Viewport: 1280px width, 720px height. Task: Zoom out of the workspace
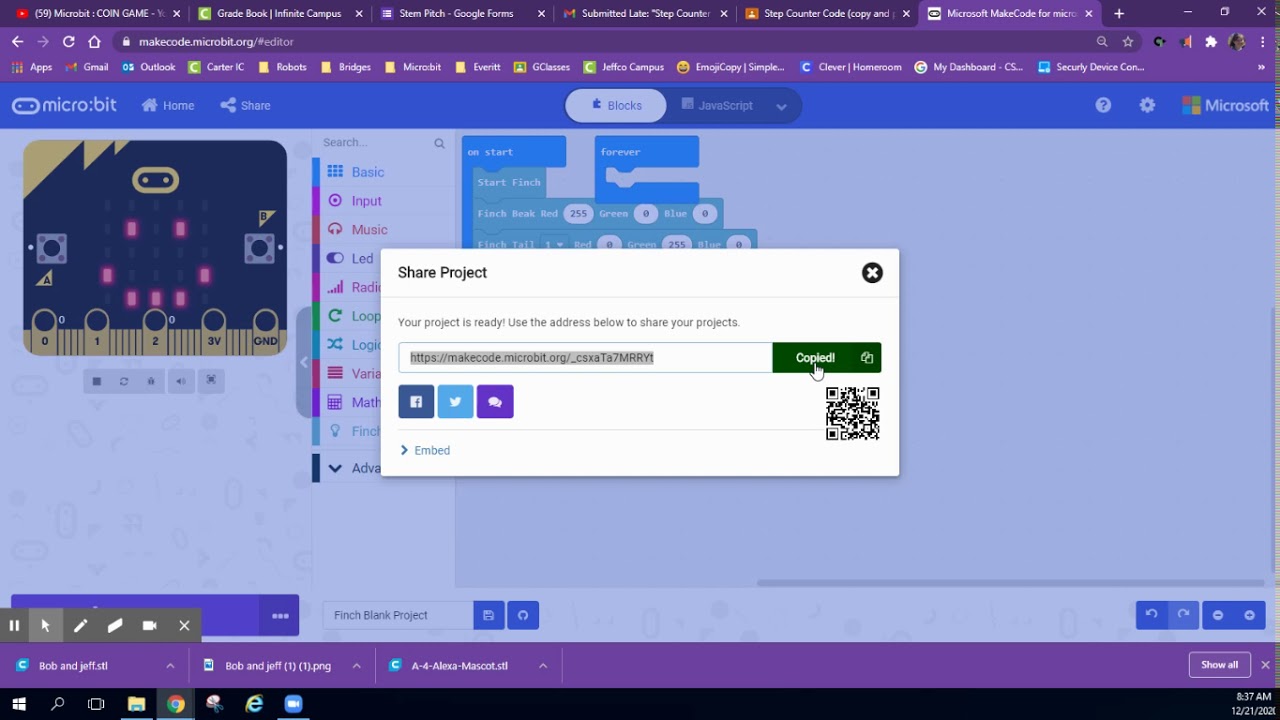(x=1218, y=615)
